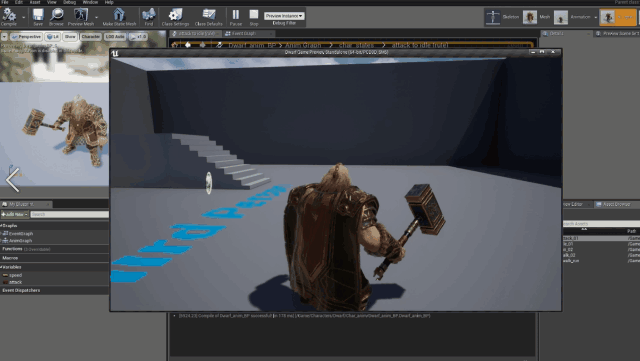Open the Asset menu

pyautogui.click(x=35, y=2)
